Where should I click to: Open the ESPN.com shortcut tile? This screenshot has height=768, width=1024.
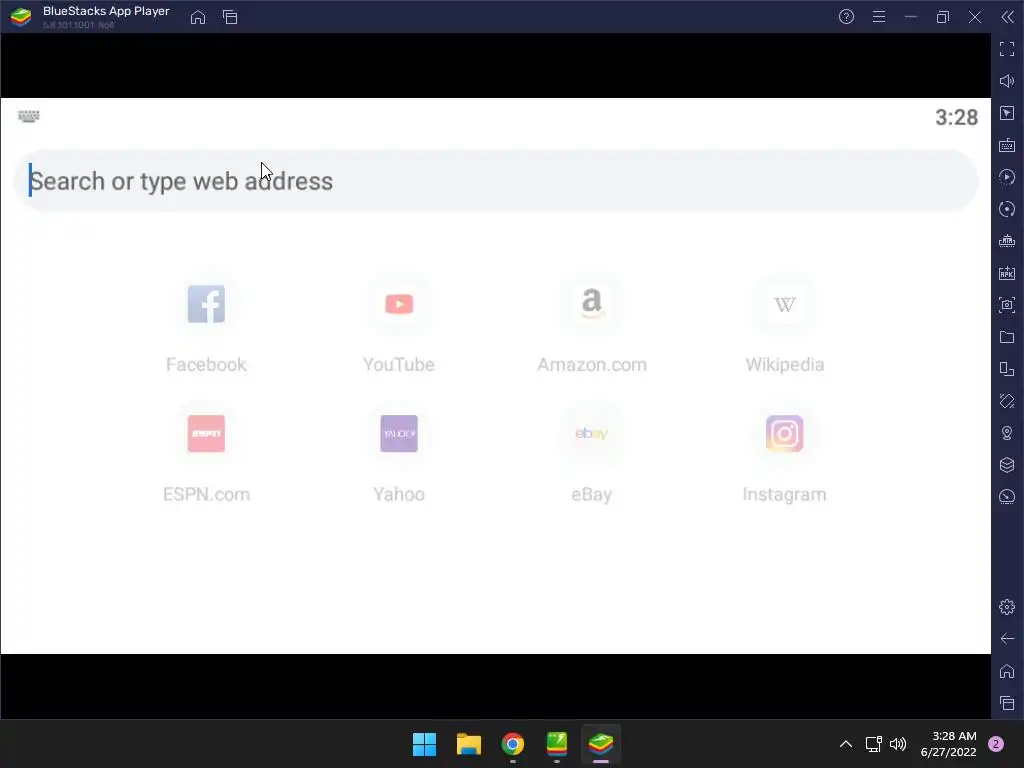206,455
